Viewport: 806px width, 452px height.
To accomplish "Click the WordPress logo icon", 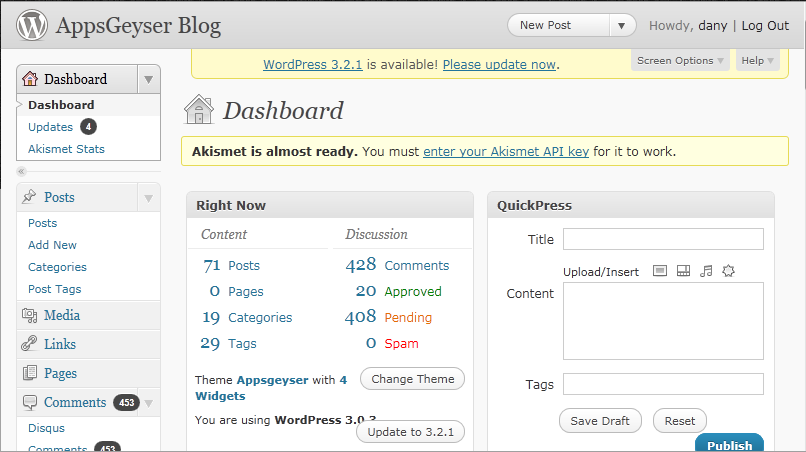I will tap(32, 26).
